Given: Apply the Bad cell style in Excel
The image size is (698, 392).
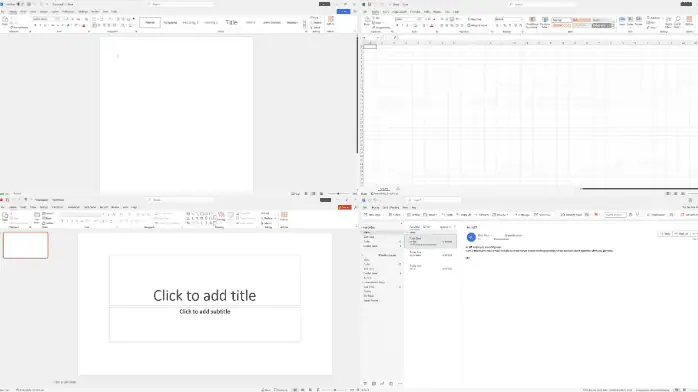Looking at the screenshot, I should (581, 20).
